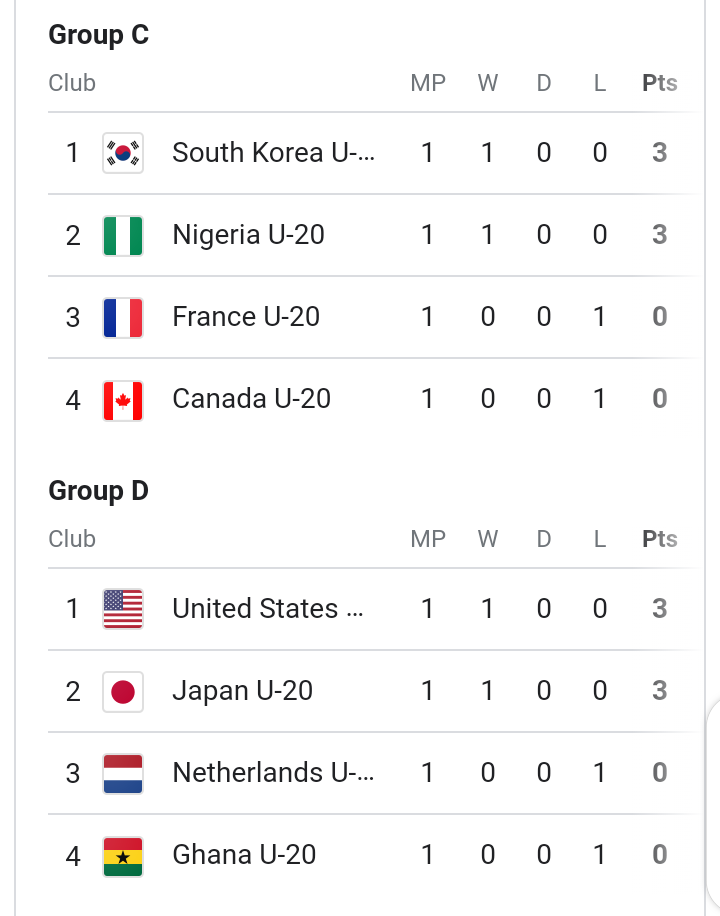Click MP column header in Group D

point(428,539)
